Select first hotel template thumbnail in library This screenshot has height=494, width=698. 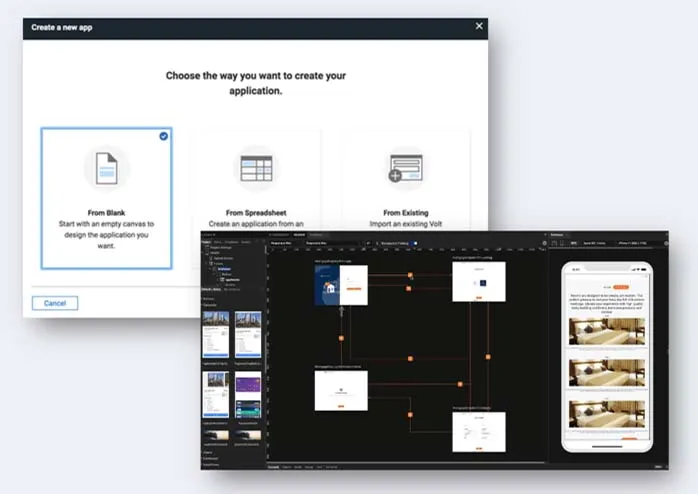pos(215,333)
